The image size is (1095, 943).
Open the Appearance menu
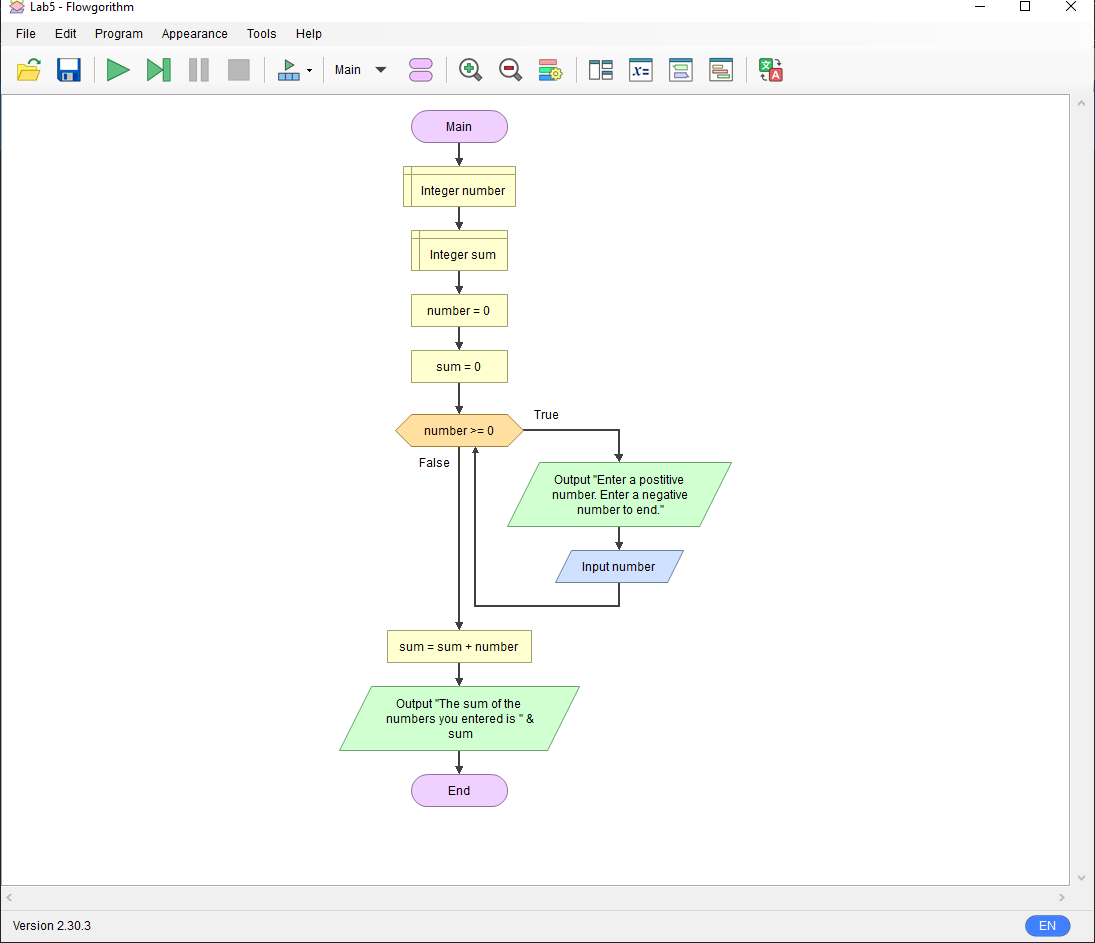194,33
